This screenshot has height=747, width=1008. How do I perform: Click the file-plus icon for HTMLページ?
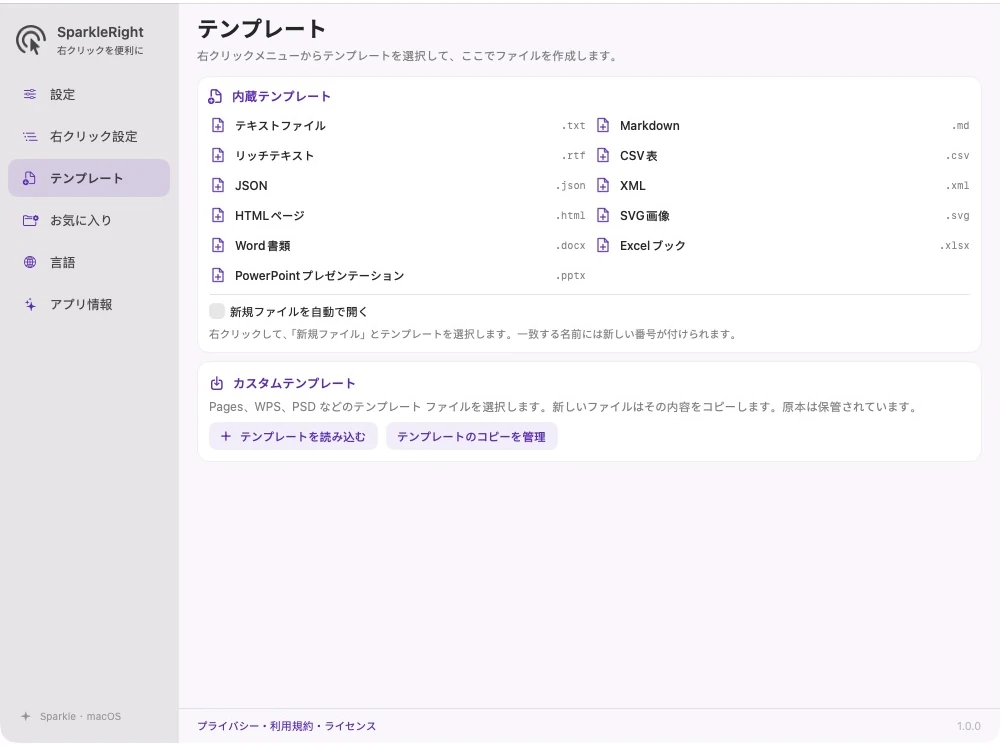218,215
